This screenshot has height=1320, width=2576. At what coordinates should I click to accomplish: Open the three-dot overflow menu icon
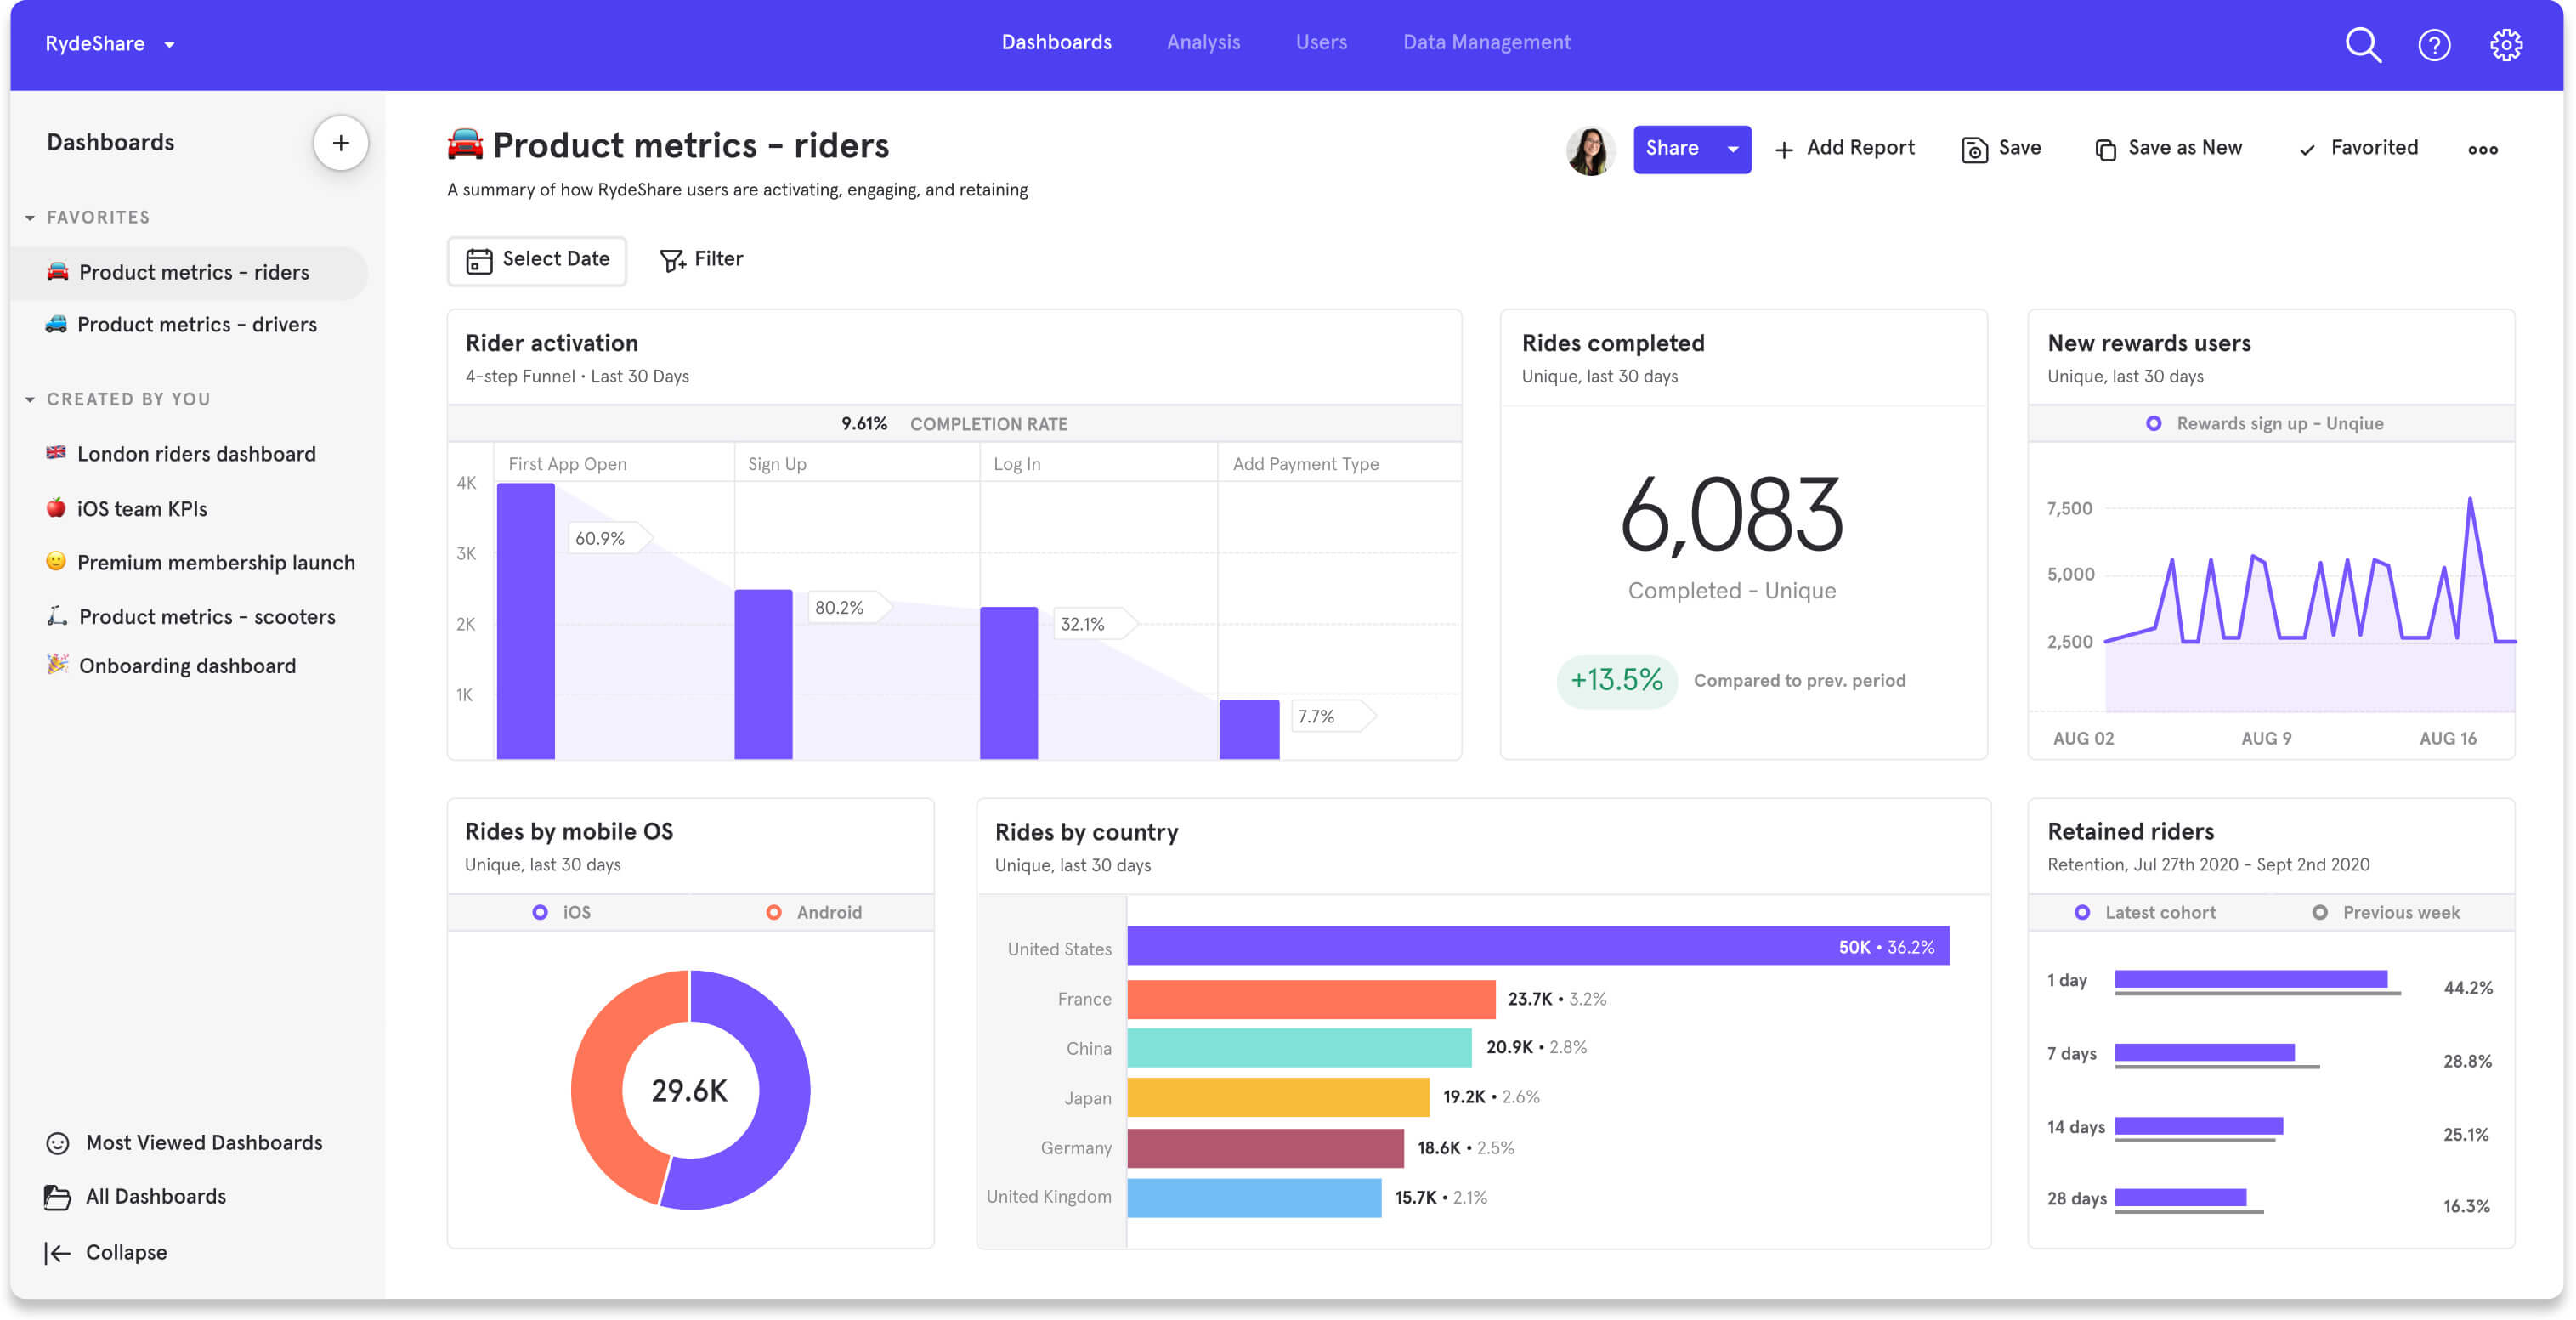click(x=2483, y=150)
